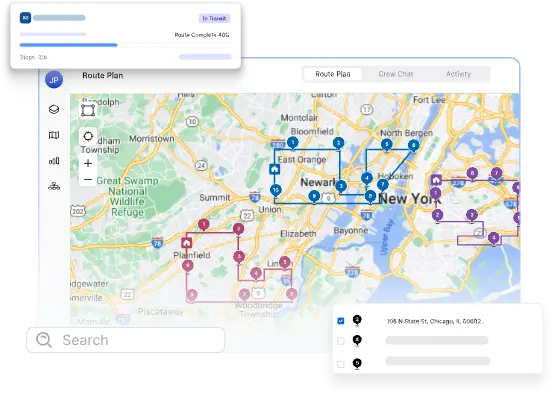
Task: Open the bar chart analytics icon
Action: click(54, 161)
